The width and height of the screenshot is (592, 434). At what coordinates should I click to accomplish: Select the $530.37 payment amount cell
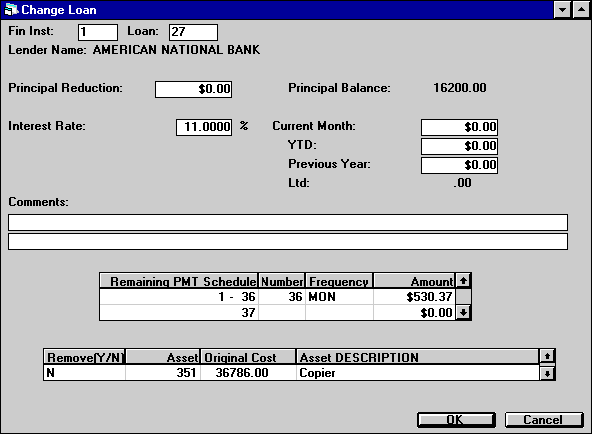(x=414, y=297)
